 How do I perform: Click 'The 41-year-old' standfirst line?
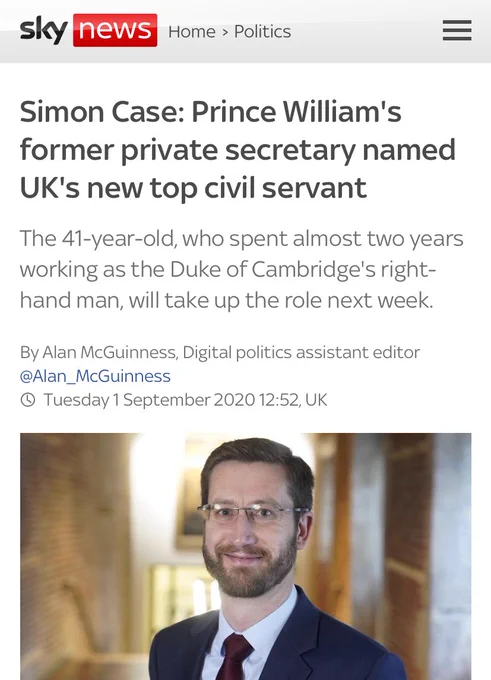[97, 239]
